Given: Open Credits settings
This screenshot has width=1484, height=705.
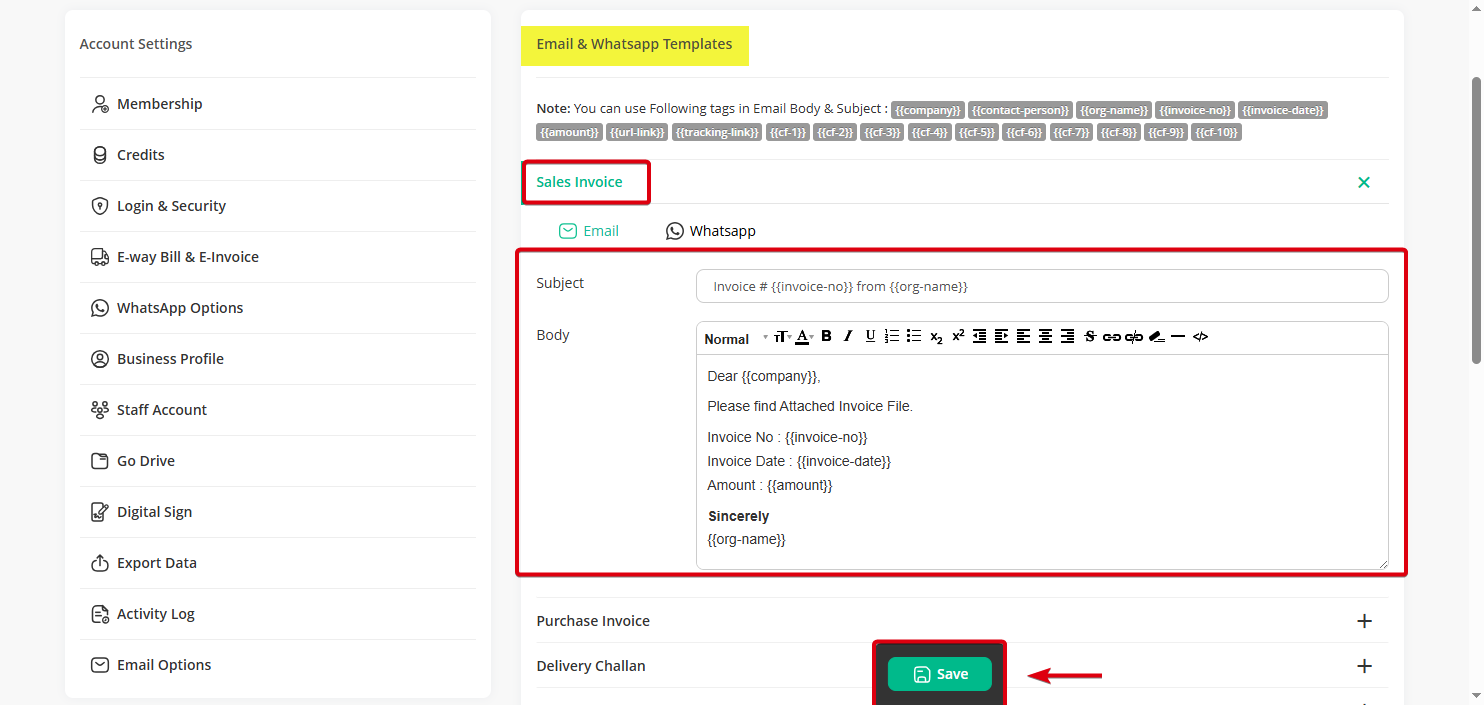Looking at the screenshot, I should (x=278, y=155).
